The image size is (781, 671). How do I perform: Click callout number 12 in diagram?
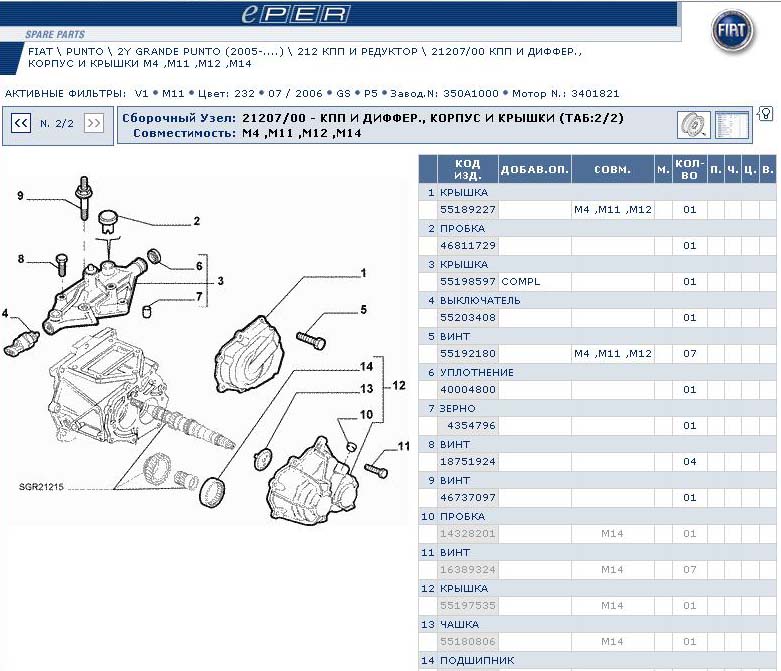pyautogui.click(x=399, y=385)
